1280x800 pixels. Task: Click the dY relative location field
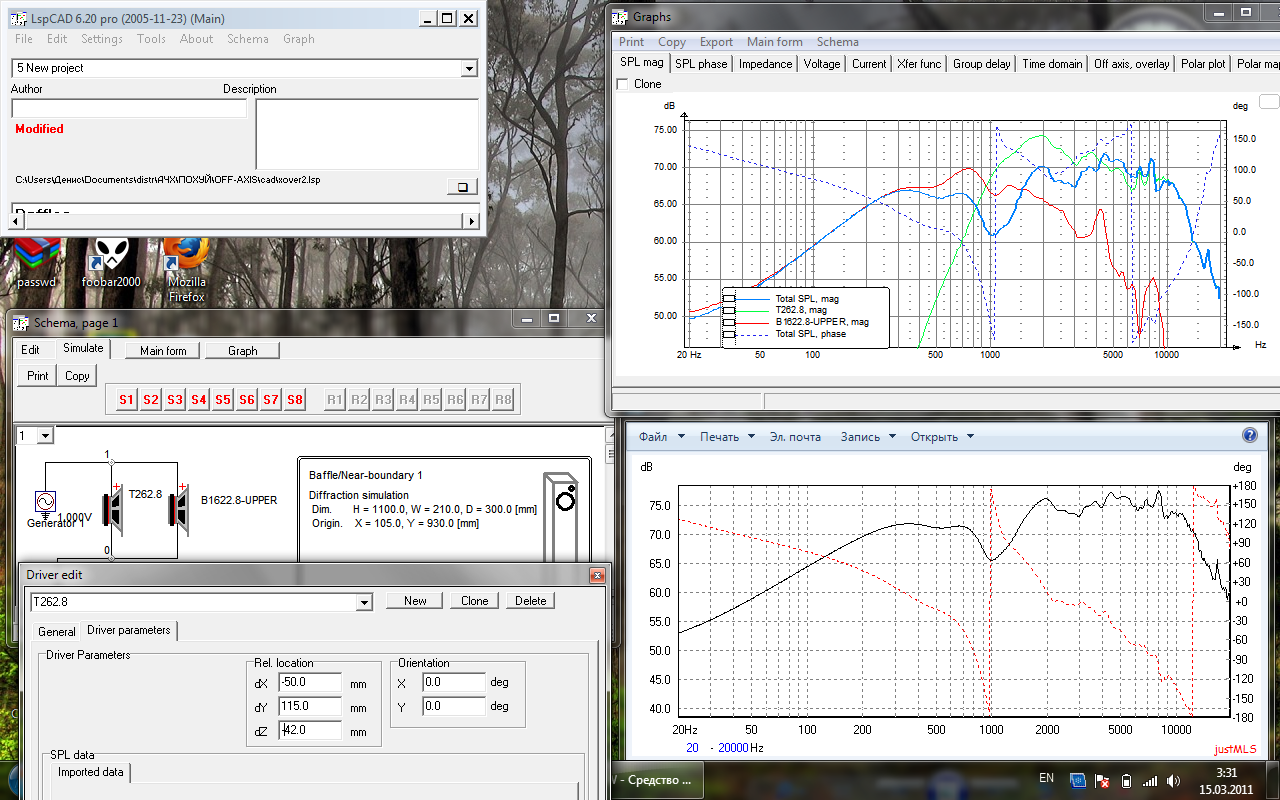311,706
